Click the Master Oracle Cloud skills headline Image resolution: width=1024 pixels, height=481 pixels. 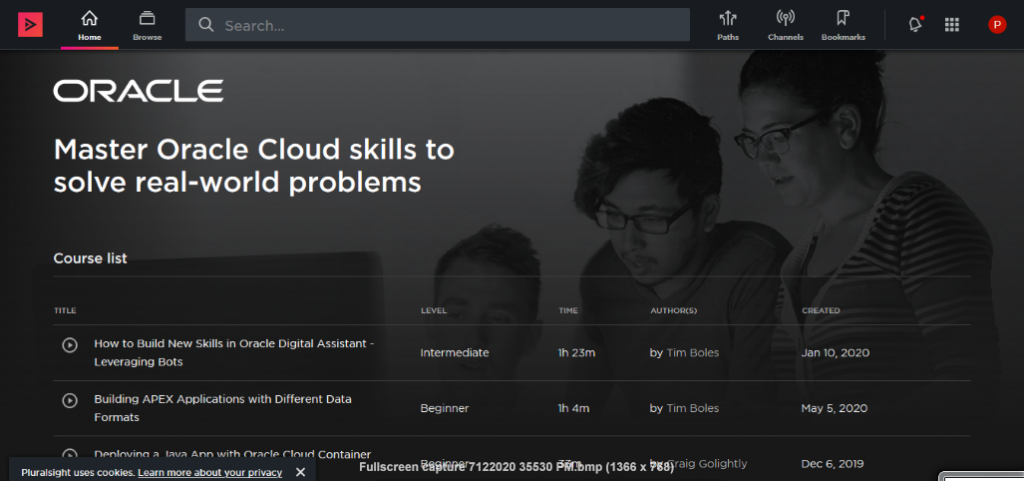[253, 166]
